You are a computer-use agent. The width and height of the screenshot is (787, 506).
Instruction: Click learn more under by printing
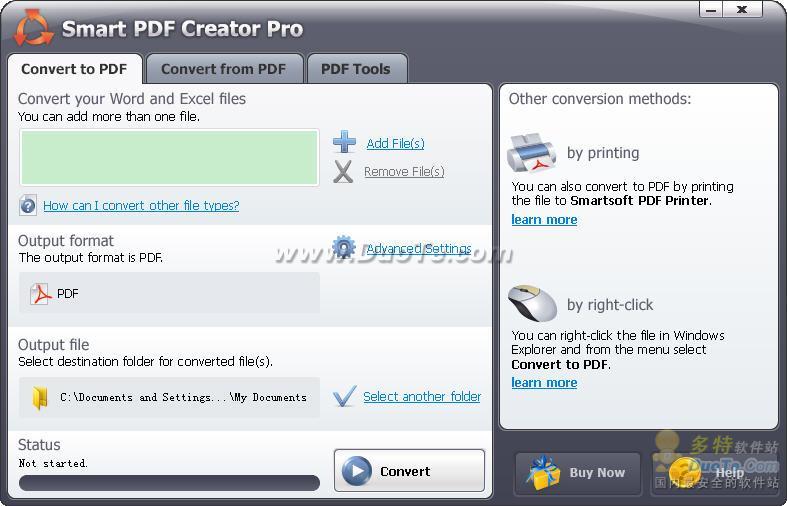point(544,220)
